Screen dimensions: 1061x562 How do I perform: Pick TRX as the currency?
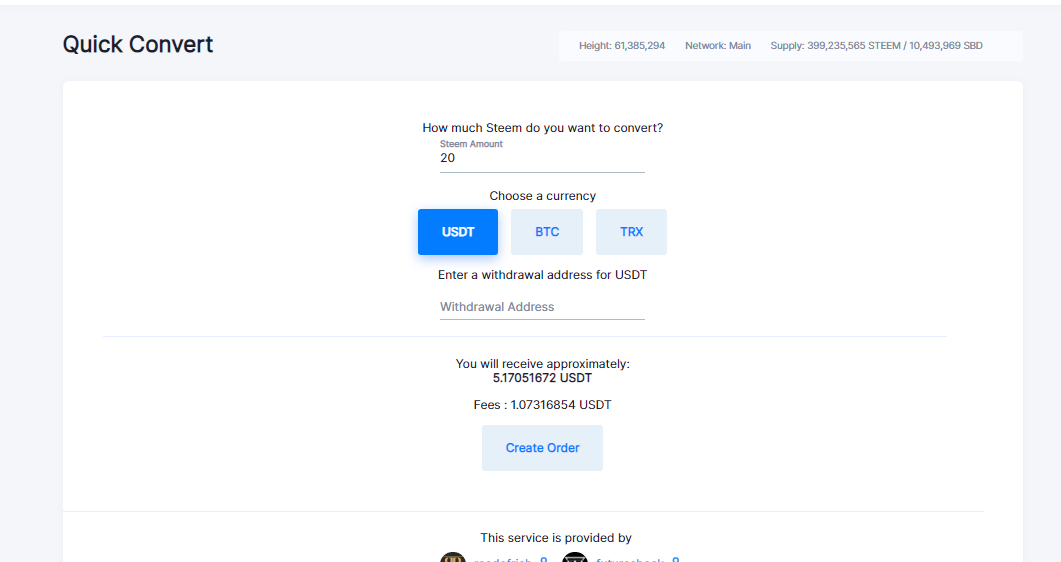coord(631,232)
